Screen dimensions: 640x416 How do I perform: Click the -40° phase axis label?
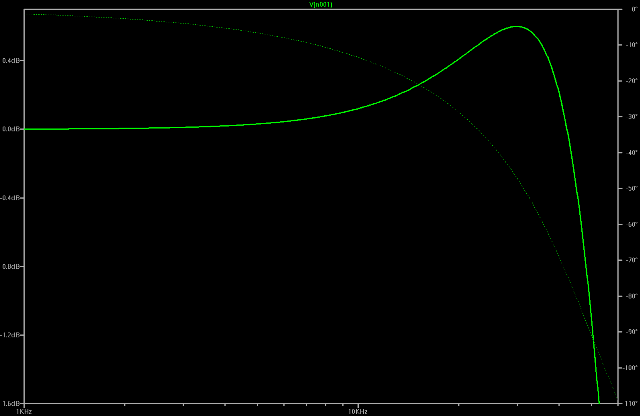[x=630, y=153]
